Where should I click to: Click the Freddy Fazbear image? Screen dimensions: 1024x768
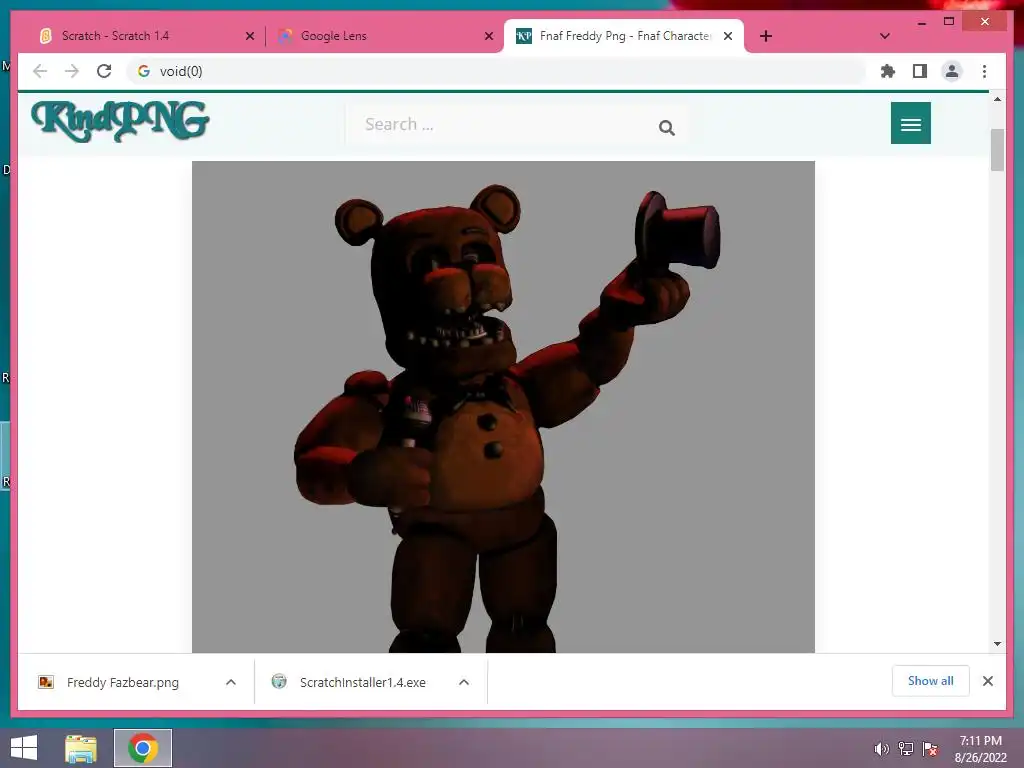click(x=503, y=406)
